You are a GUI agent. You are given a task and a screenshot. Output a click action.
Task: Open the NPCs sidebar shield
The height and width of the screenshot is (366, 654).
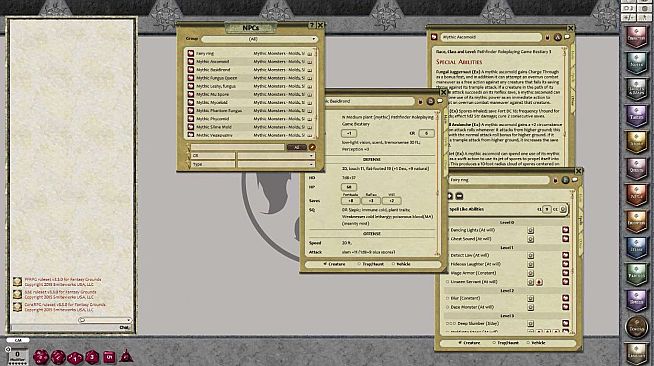(636, 195)
